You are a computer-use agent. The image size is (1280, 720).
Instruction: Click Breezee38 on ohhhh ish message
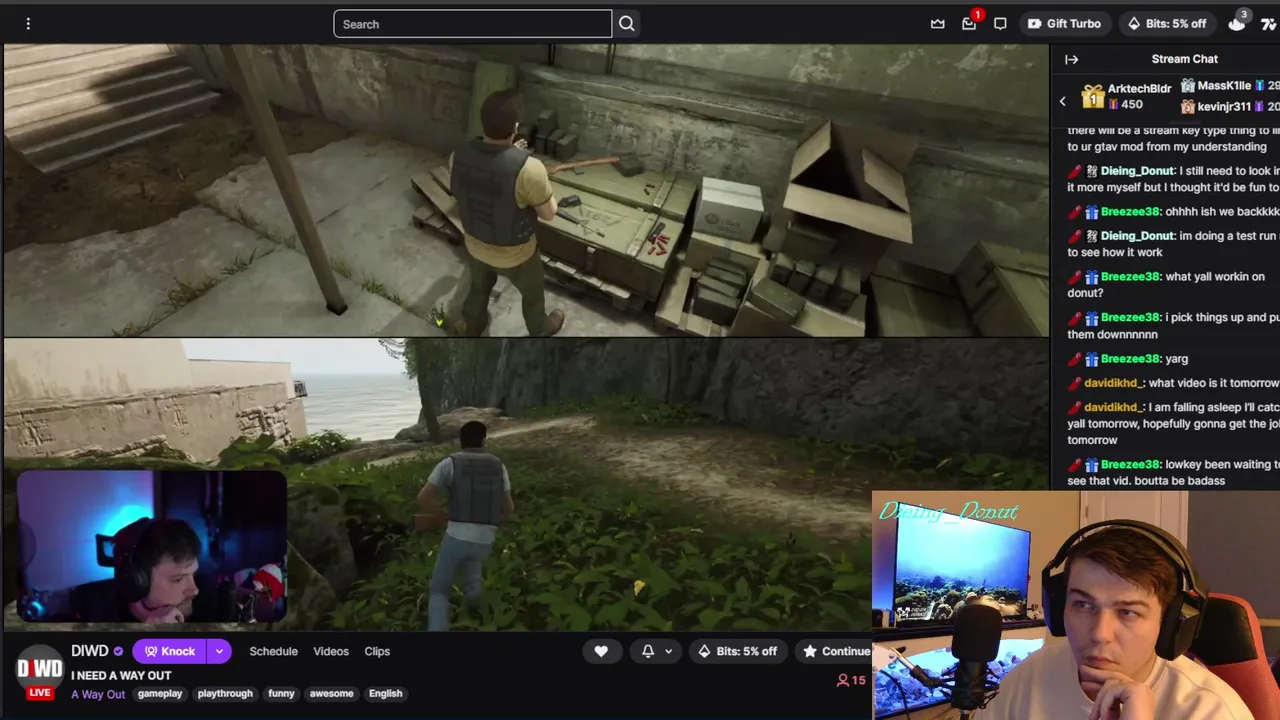[1131, 212]
